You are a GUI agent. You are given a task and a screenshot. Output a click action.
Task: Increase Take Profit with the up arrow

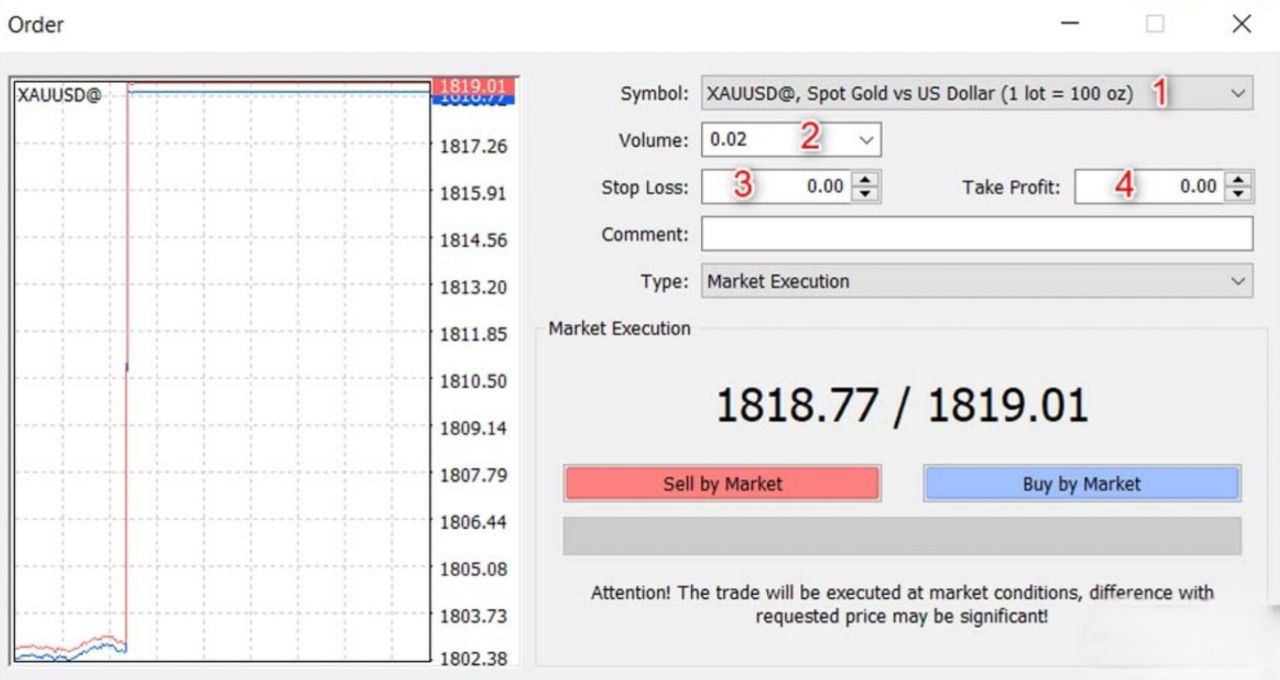[x=1240, y=180]
